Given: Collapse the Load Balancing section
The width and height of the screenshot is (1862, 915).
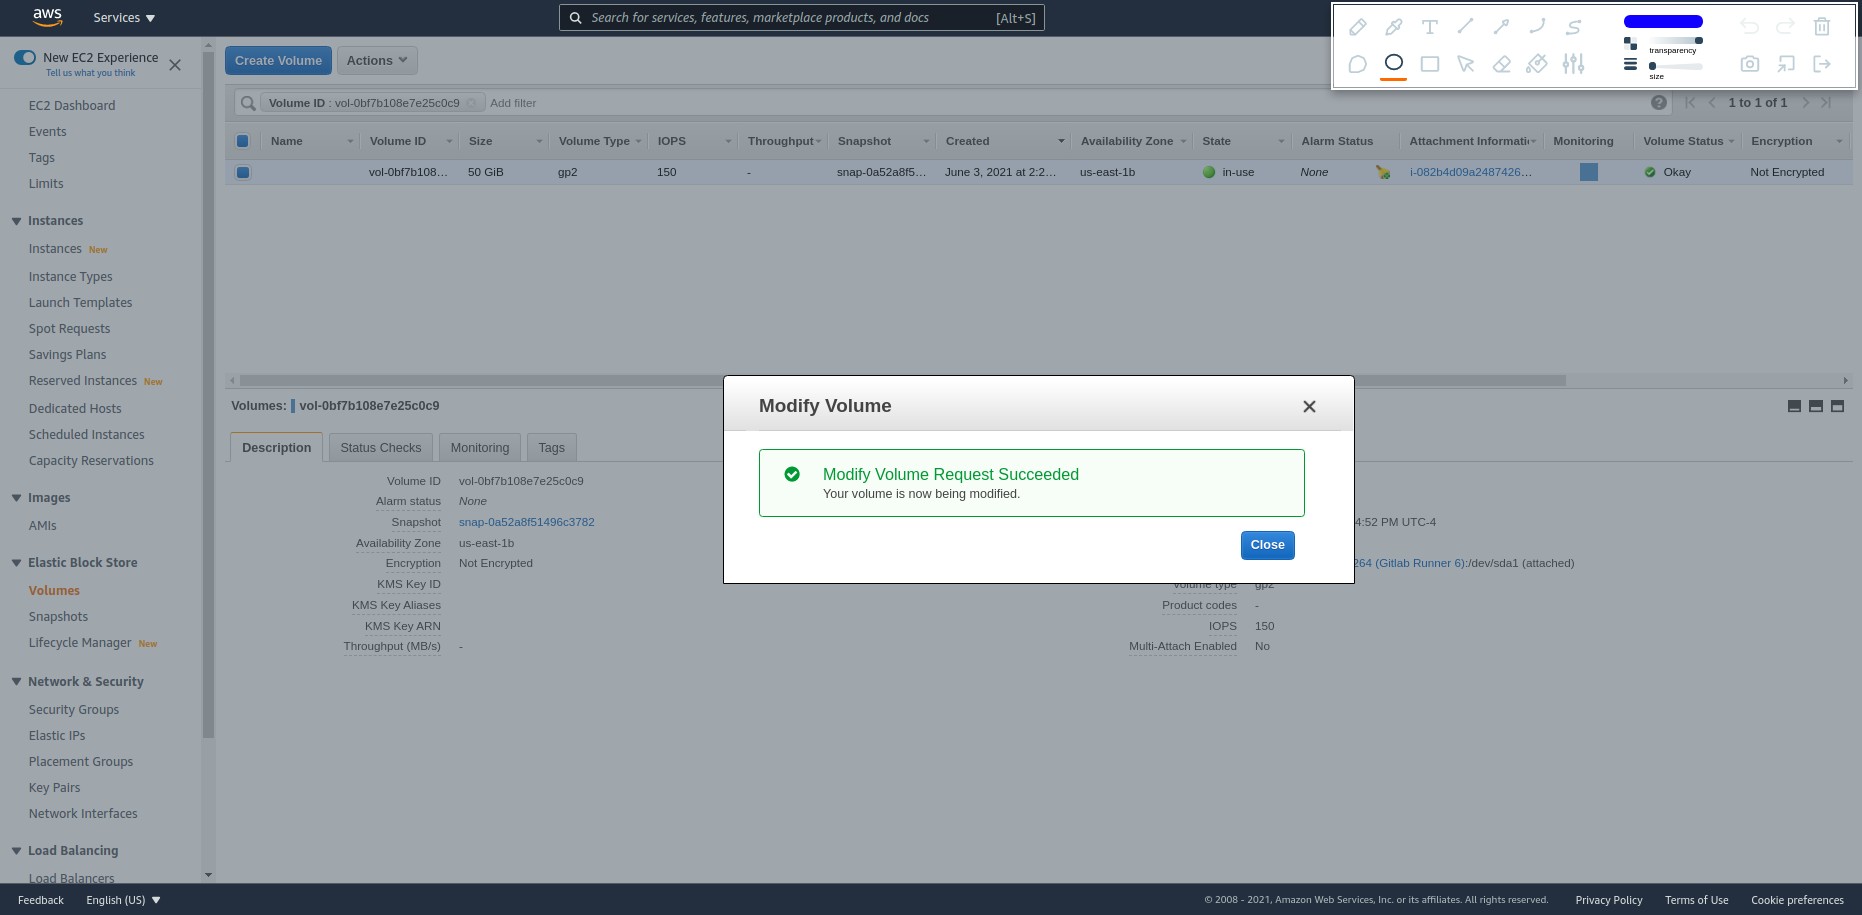Looking at the screenshot, I should point(16,851).
